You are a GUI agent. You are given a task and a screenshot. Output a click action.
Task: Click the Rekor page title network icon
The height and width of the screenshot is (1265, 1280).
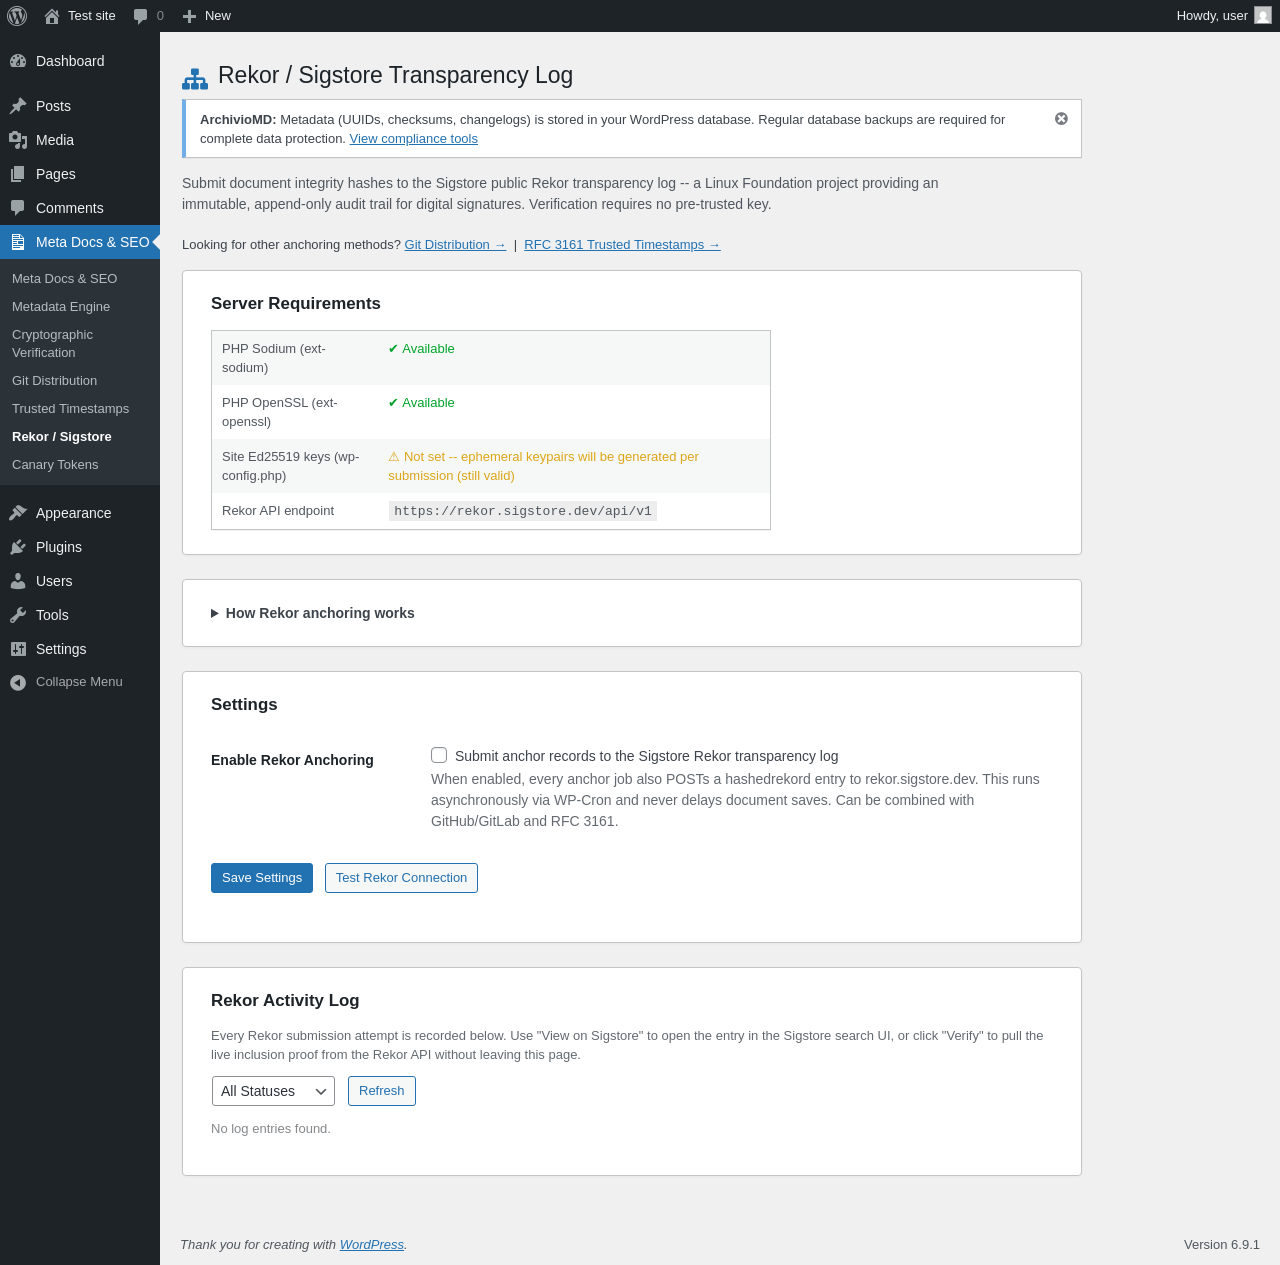pos(195,79)
